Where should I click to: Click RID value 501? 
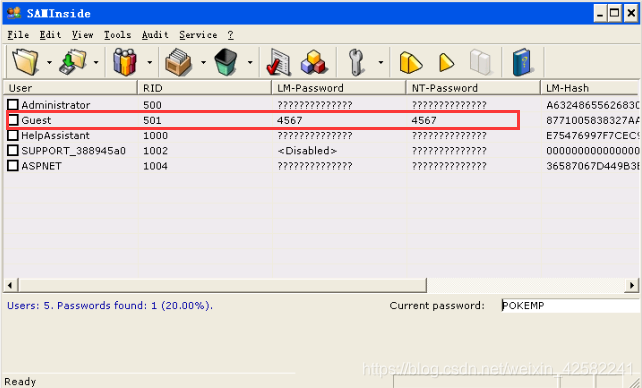pyautogui.click(x=152, y=120)
